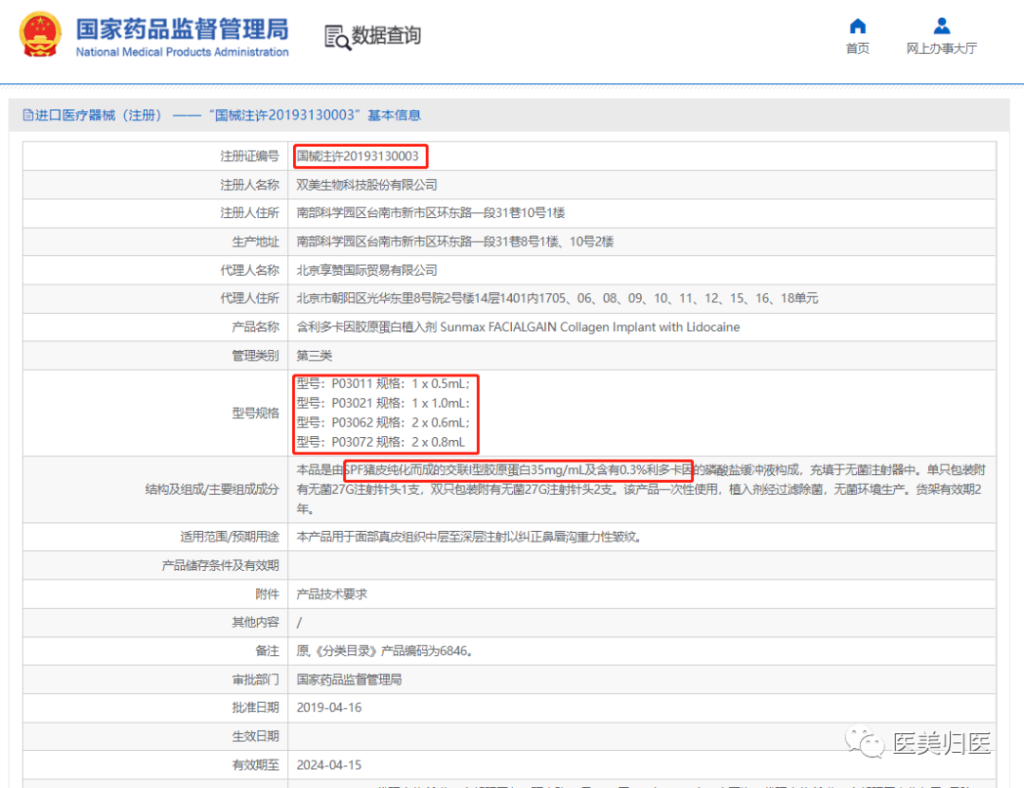The width and height of the screenshot is (1024, 788).
Task: Click the 网上办事大厅 label
Action: click(941, 48)
